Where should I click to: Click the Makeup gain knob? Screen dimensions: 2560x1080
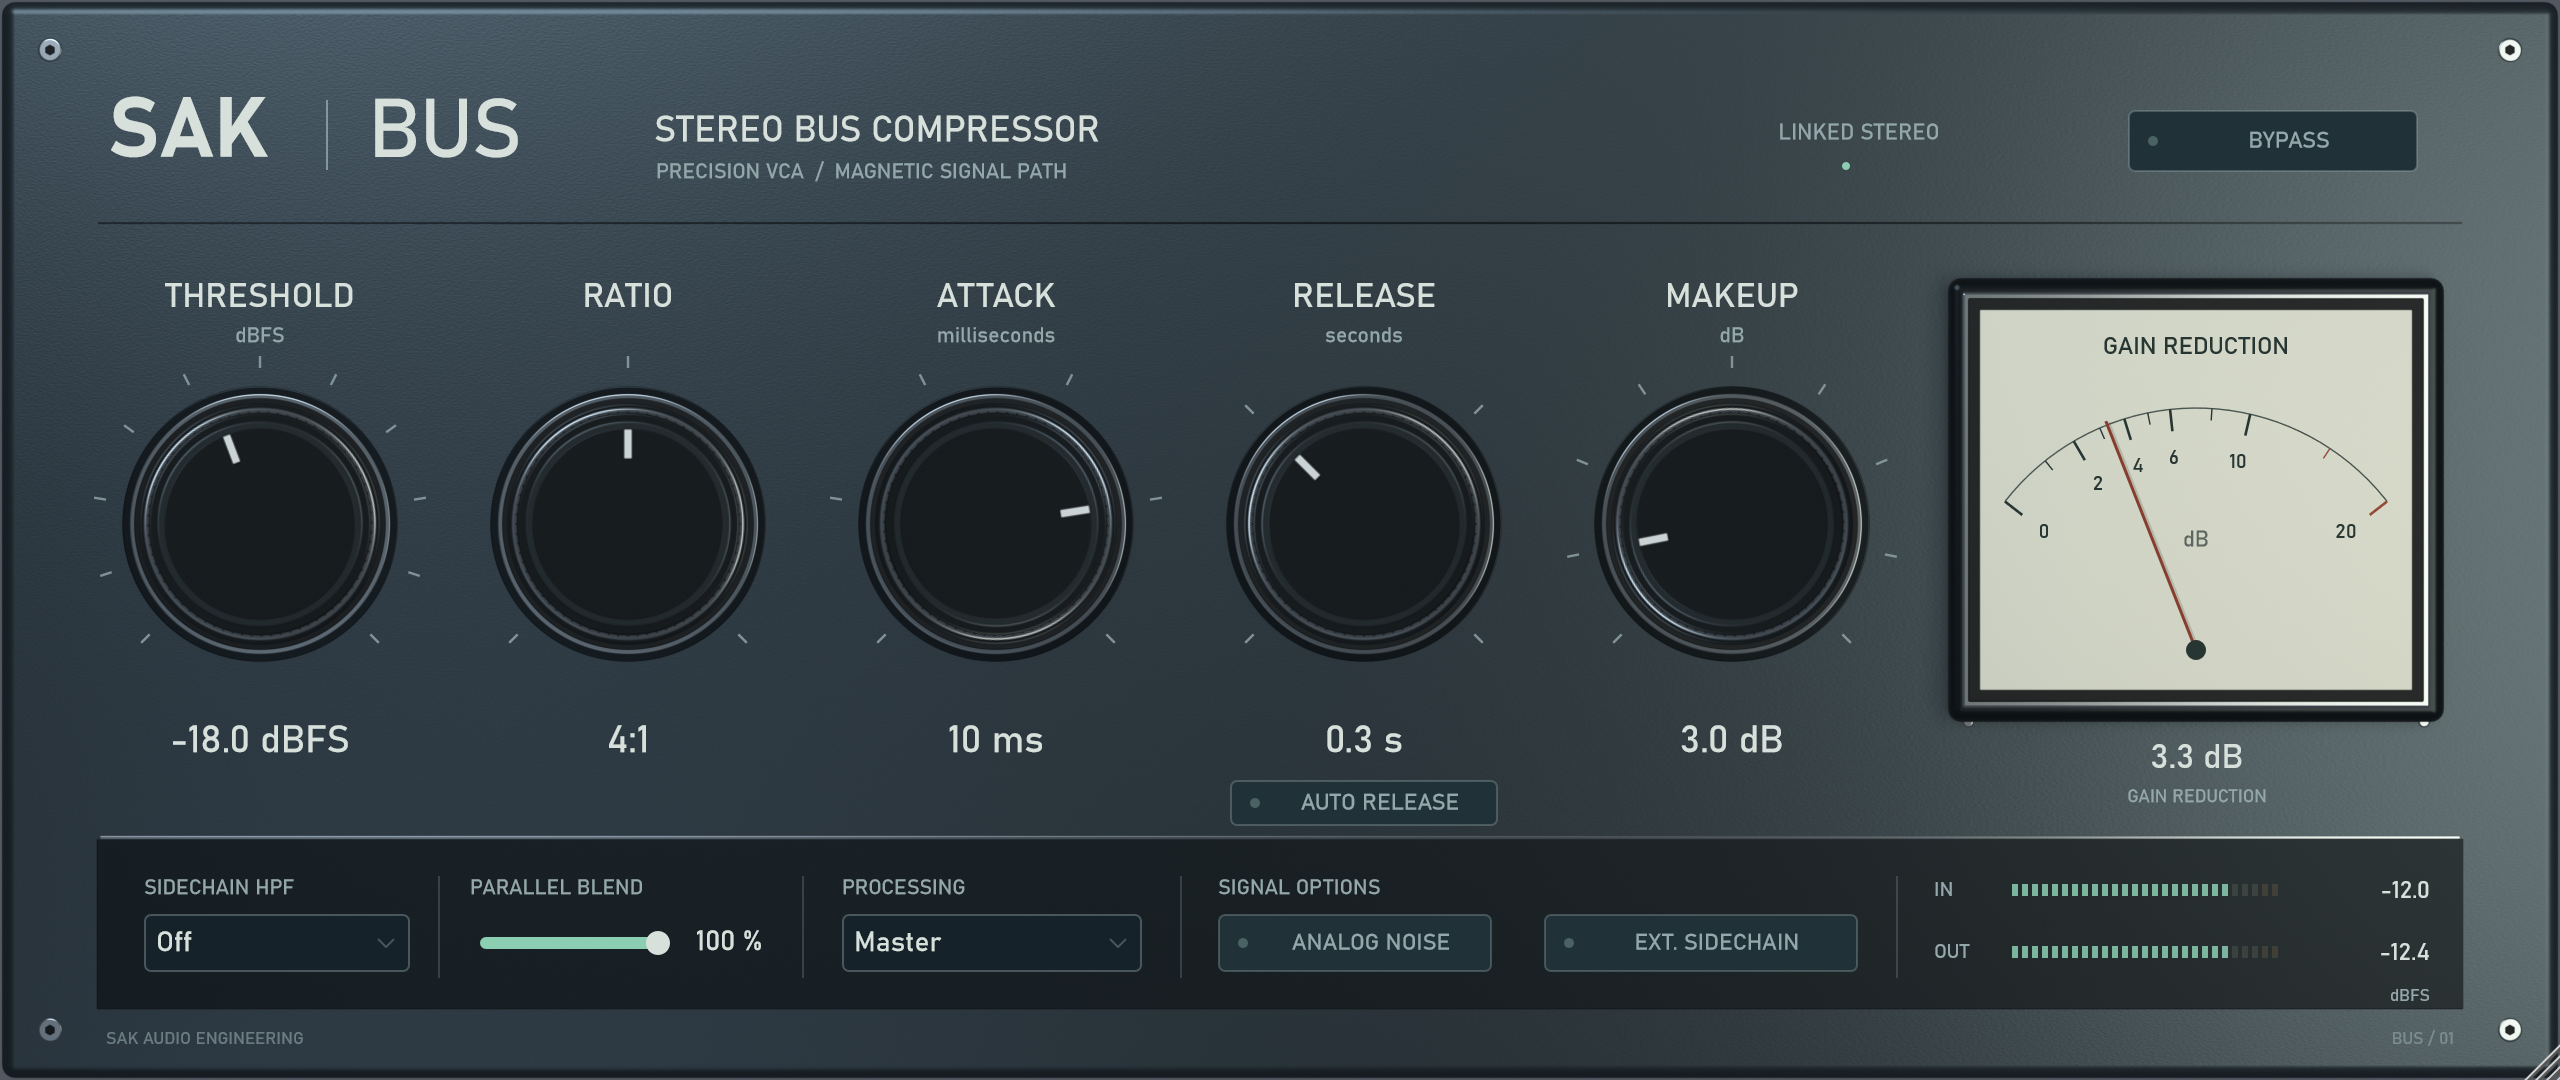(1732, 524)
